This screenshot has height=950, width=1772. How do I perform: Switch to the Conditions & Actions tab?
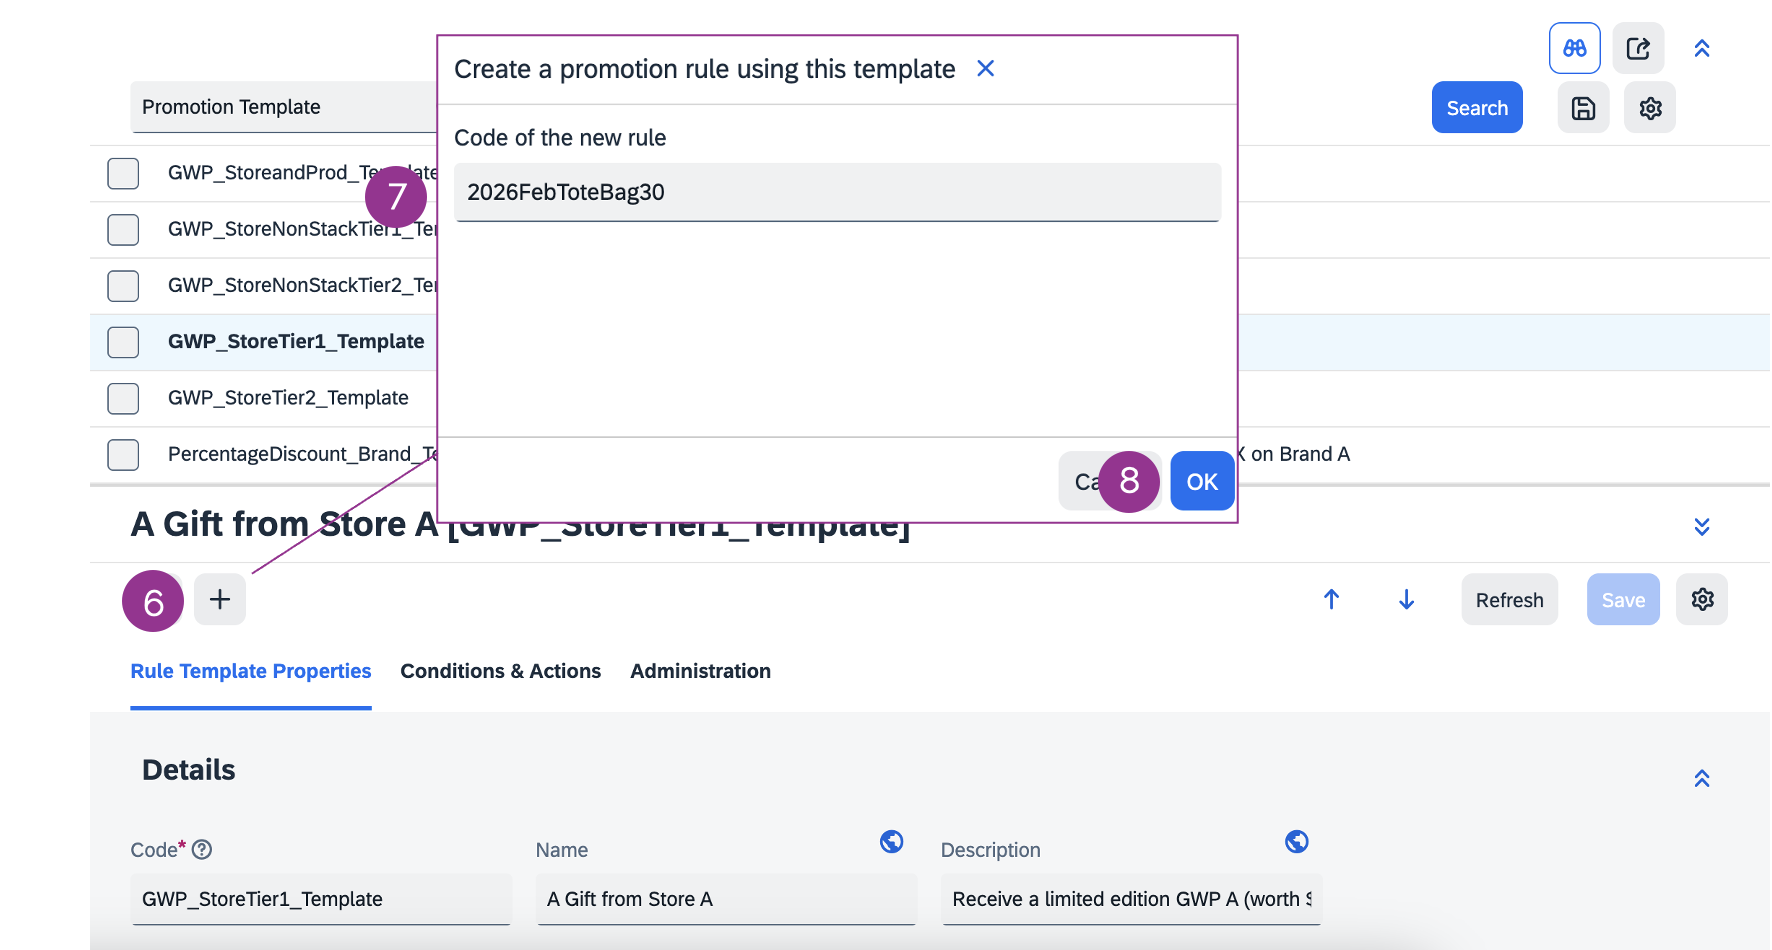pos(500,671)
